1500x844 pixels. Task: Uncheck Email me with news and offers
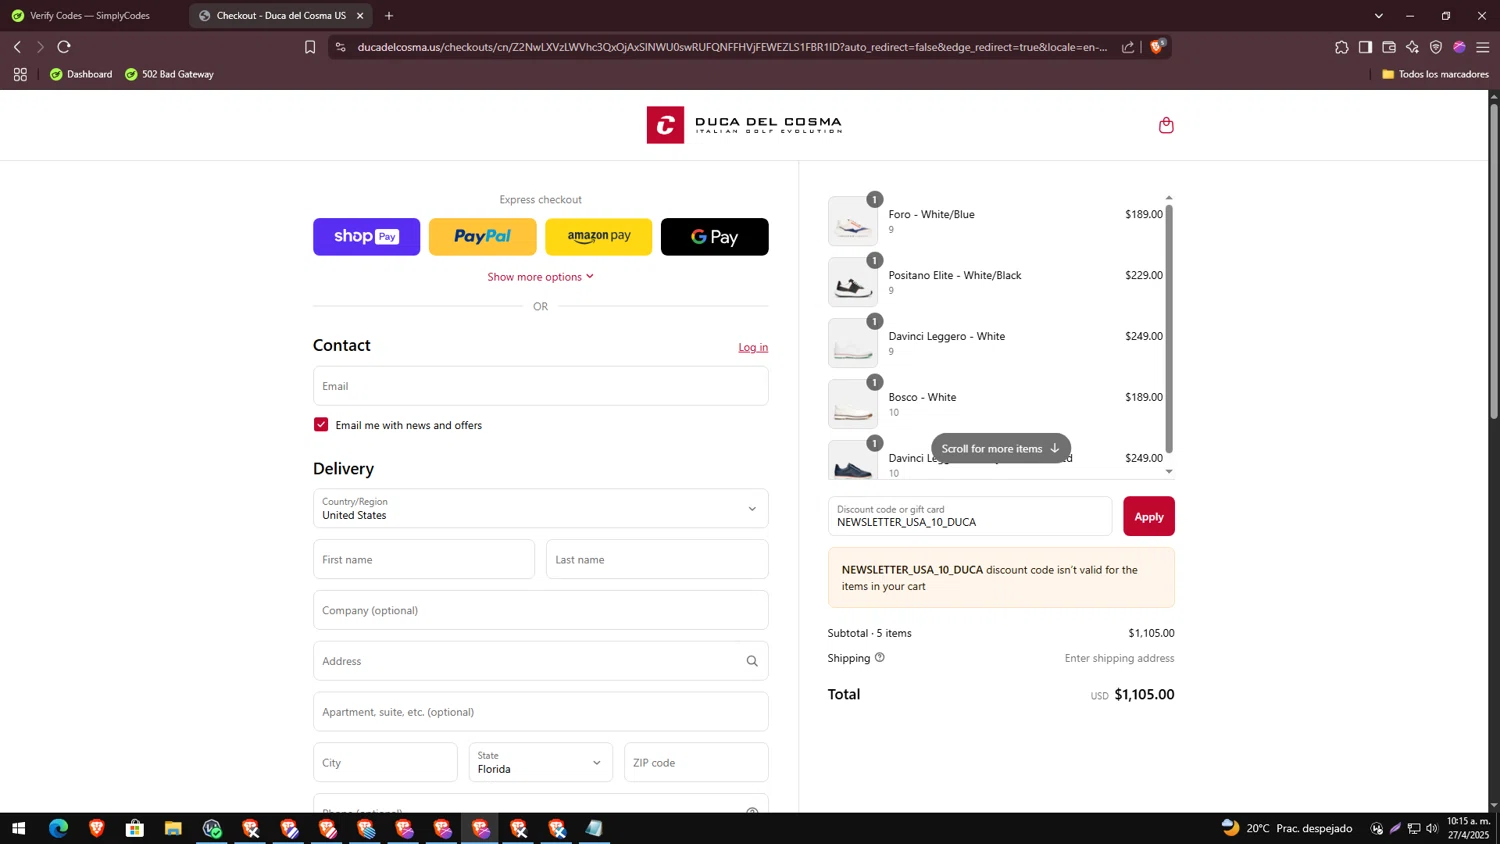coord(321,425)
